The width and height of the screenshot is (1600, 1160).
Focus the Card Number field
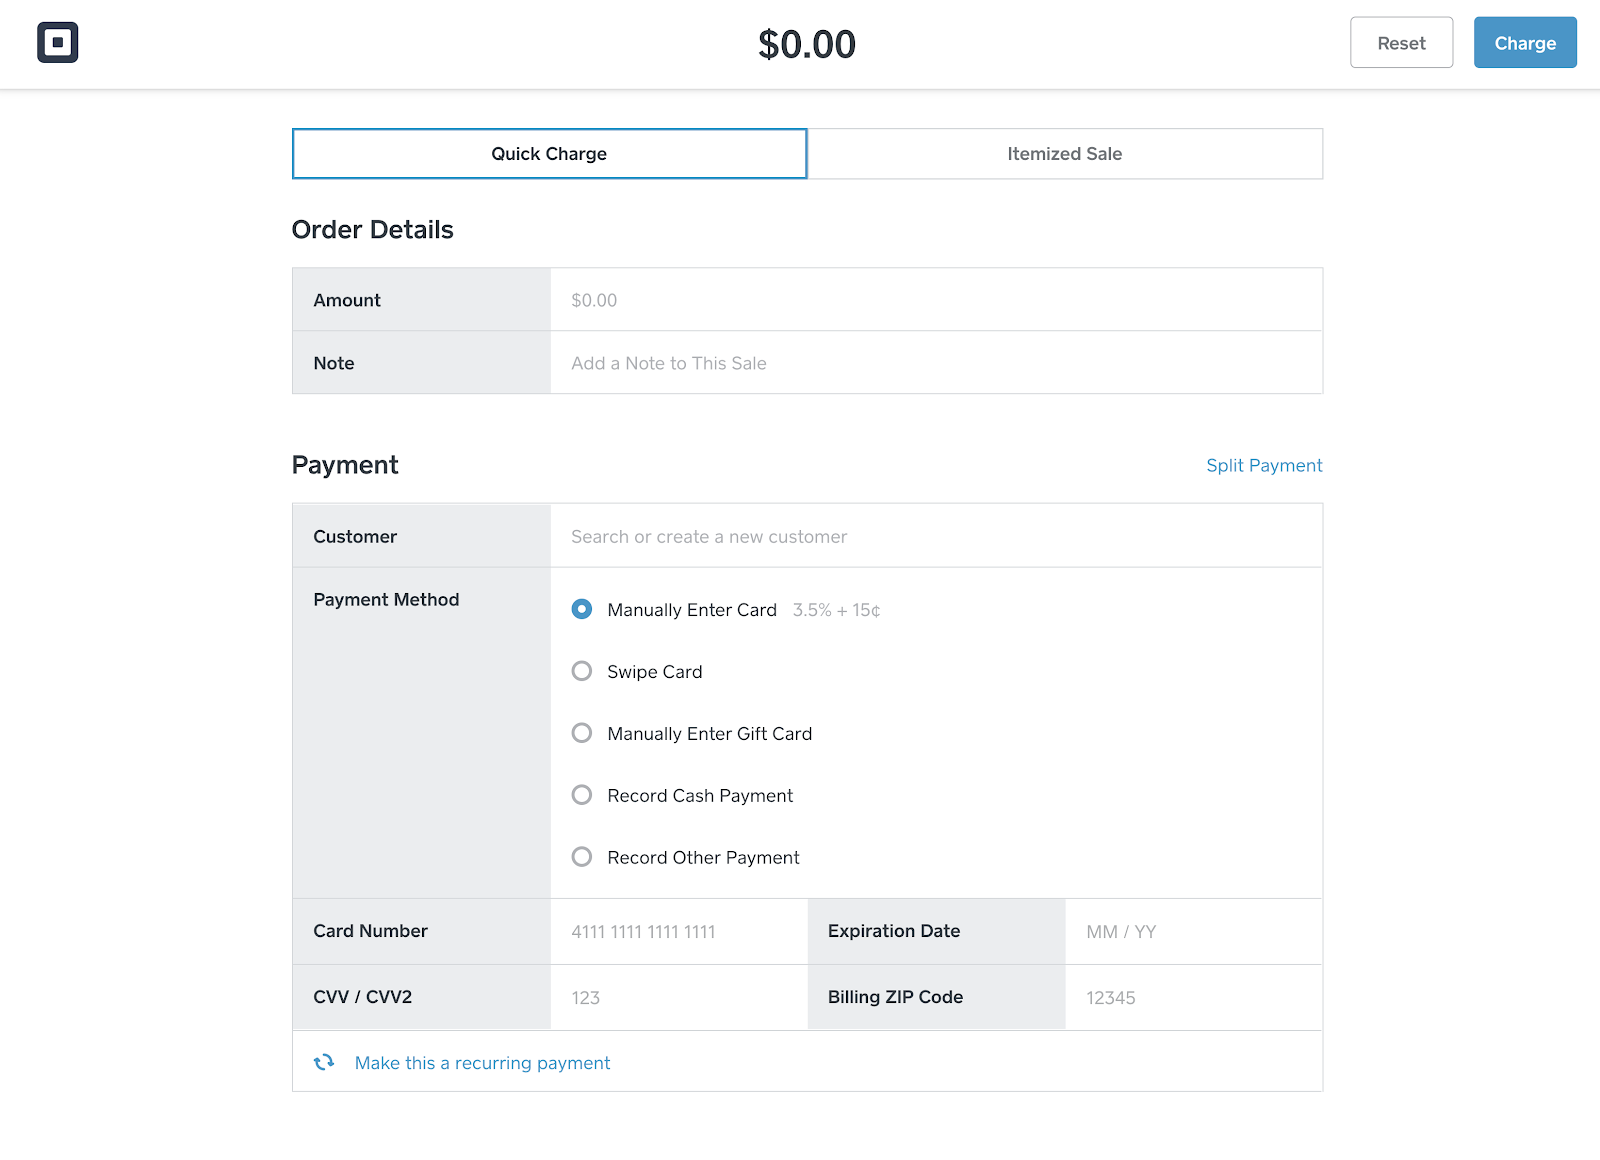[x=678, y=931]
